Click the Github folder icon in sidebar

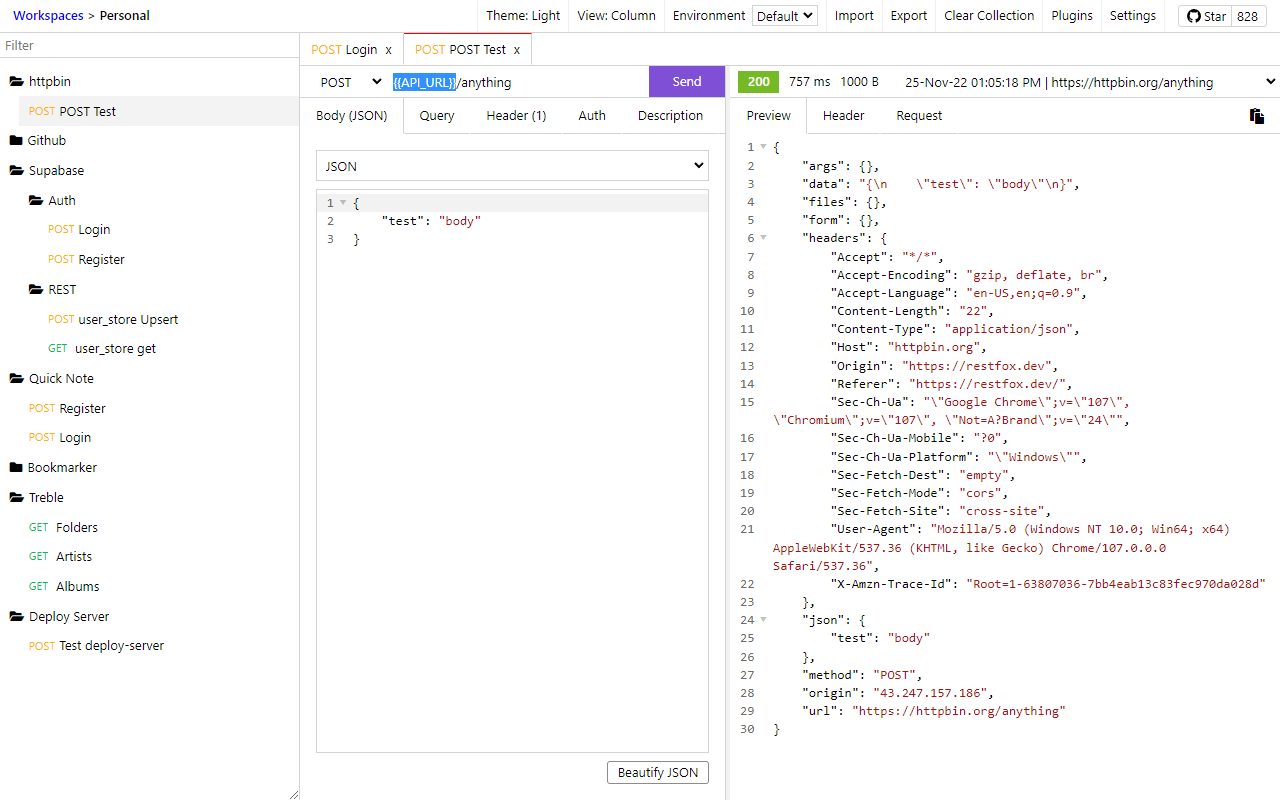[16, 141]
